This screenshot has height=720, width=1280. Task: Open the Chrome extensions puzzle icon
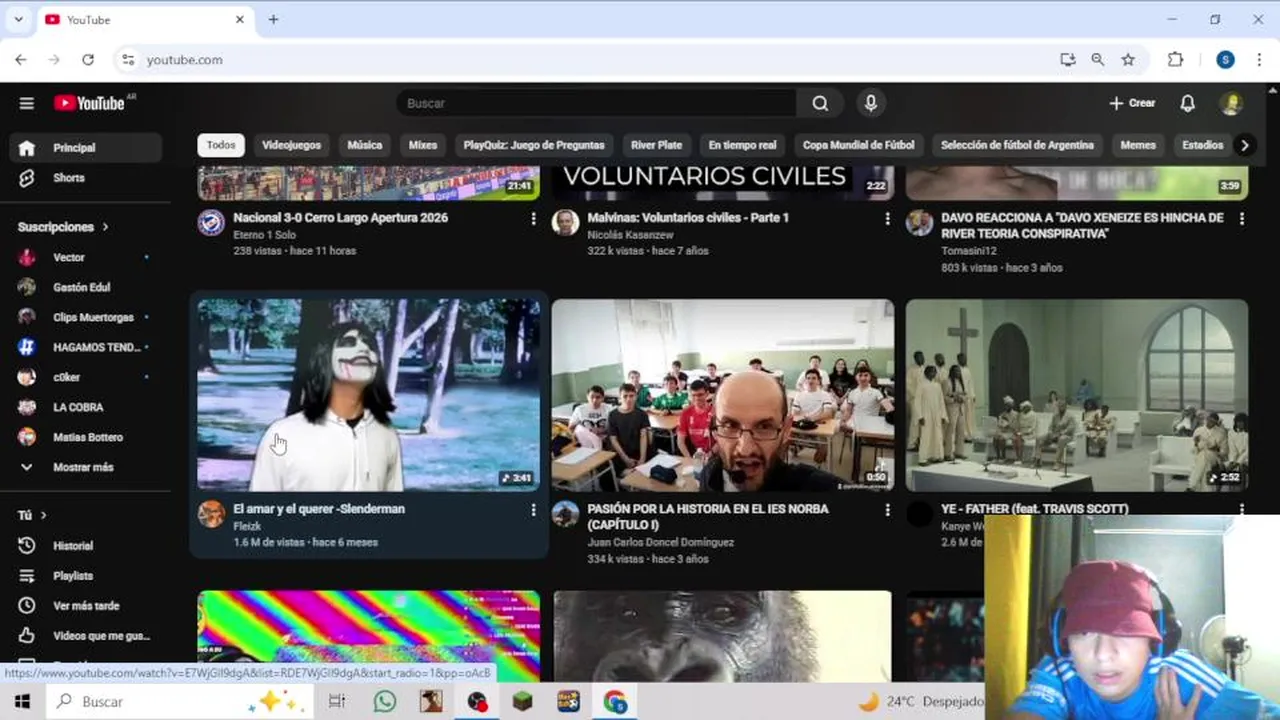[x=1175, y=60]
